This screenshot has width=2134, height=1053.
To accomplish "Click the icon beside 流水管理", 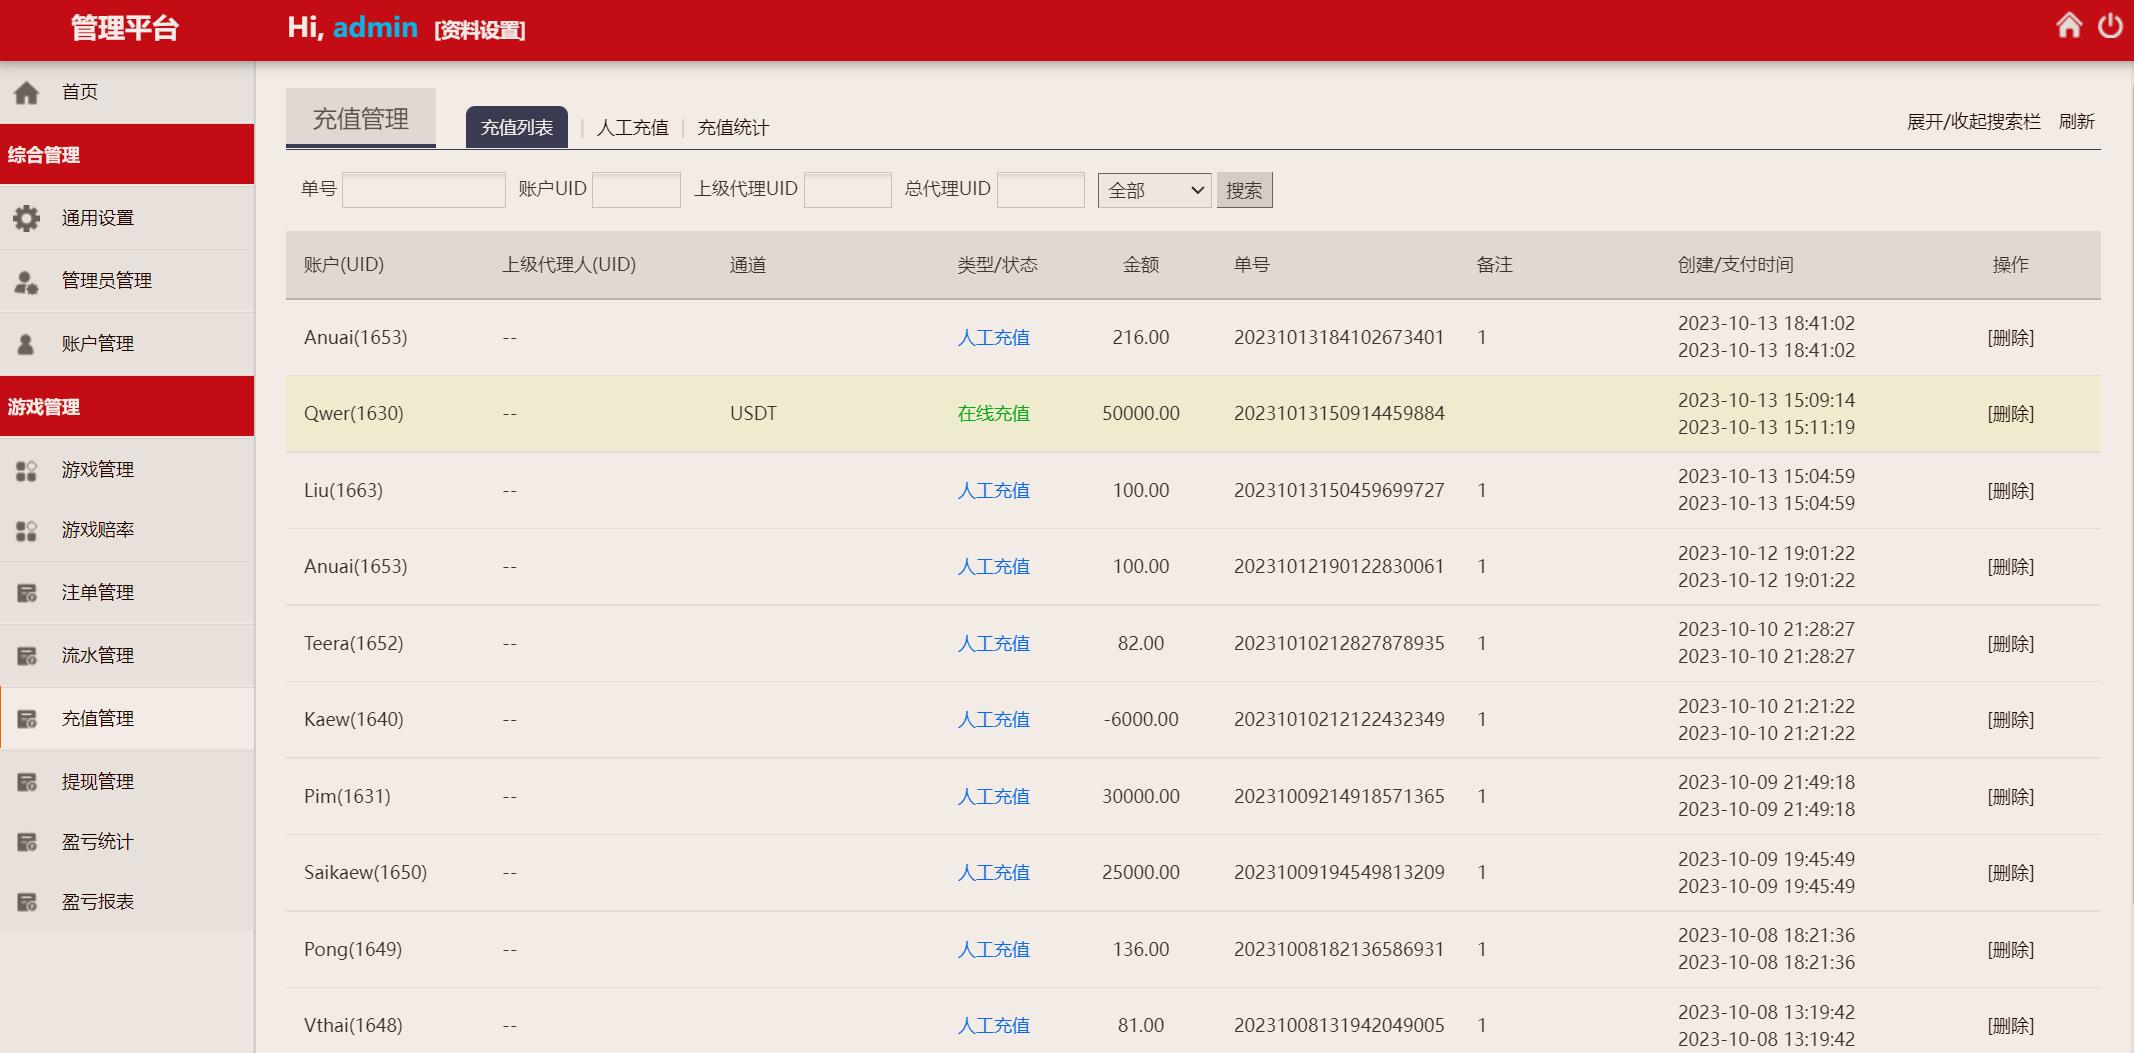I will [27, 656].
